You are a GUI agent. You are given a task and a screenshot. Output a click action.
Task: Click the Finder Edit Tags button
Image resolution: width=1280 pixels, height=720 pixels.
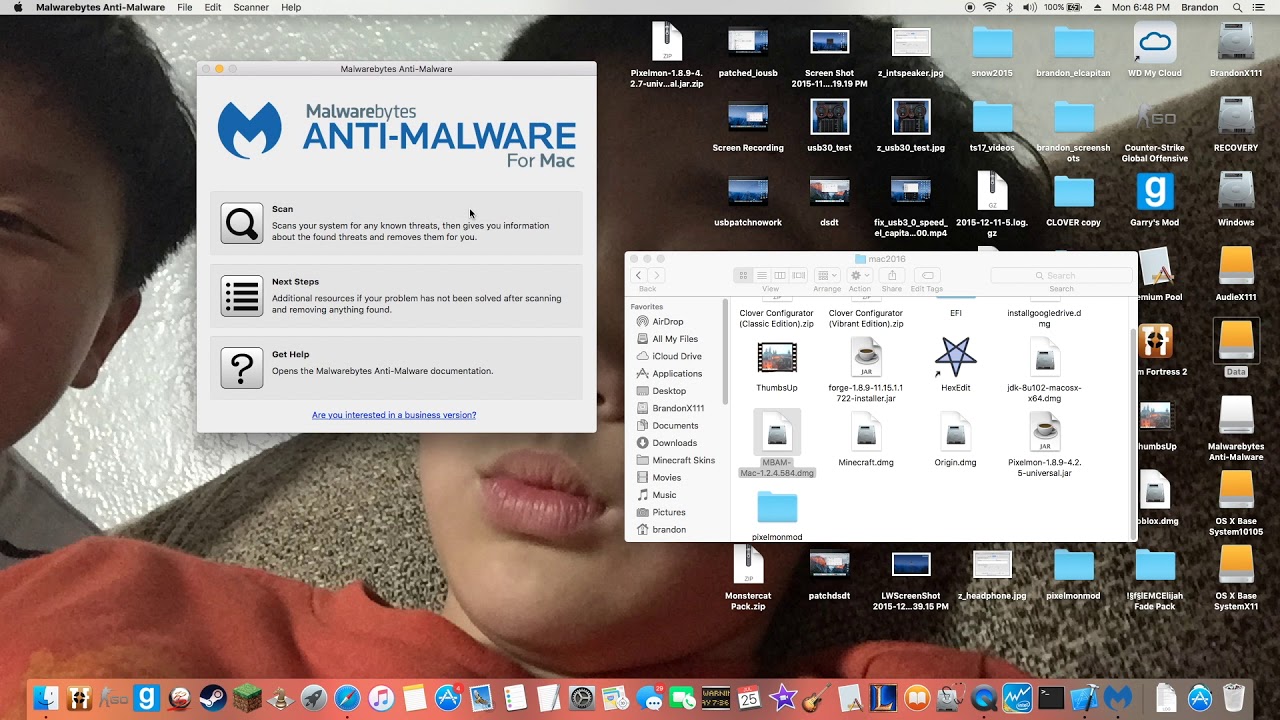(927, 275)
